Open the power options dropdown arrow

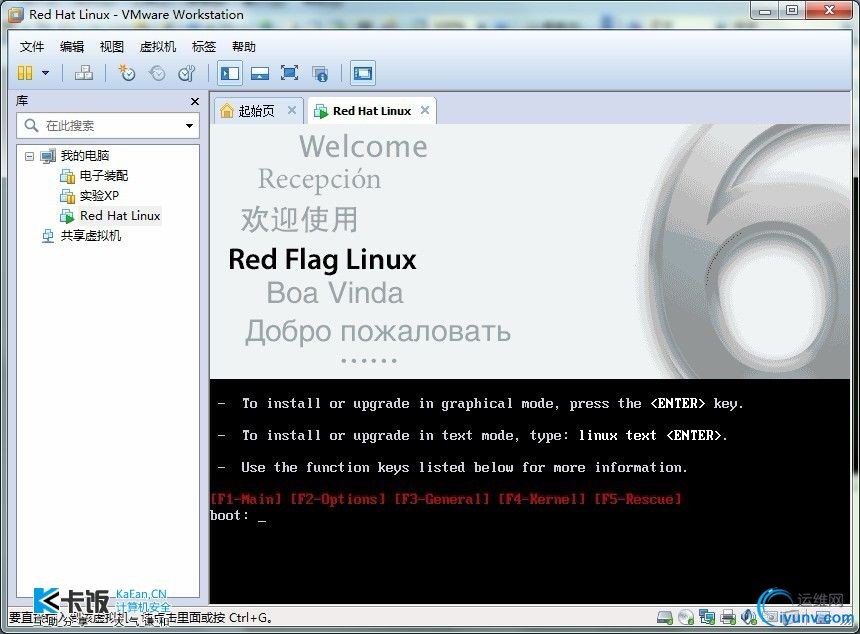pyautogui.click(x=46, y=73)
